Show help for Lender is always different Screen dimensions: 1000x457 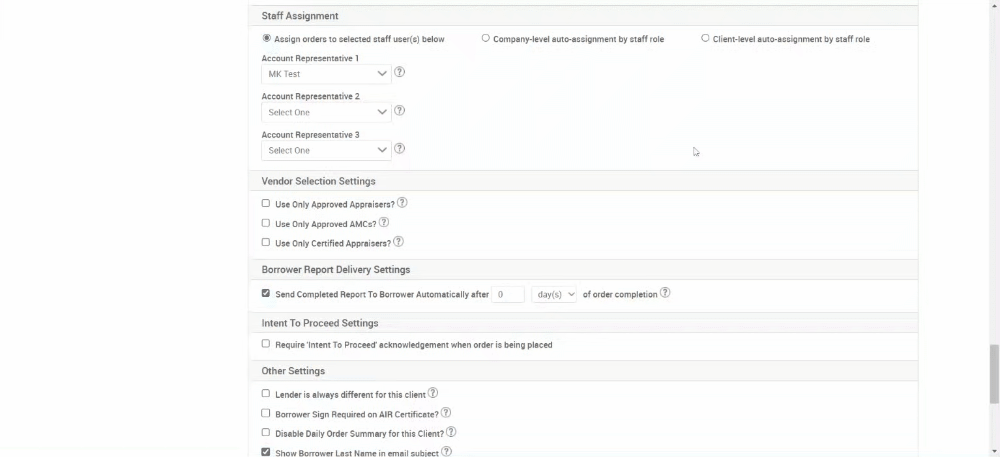click(x=432, y=393)
